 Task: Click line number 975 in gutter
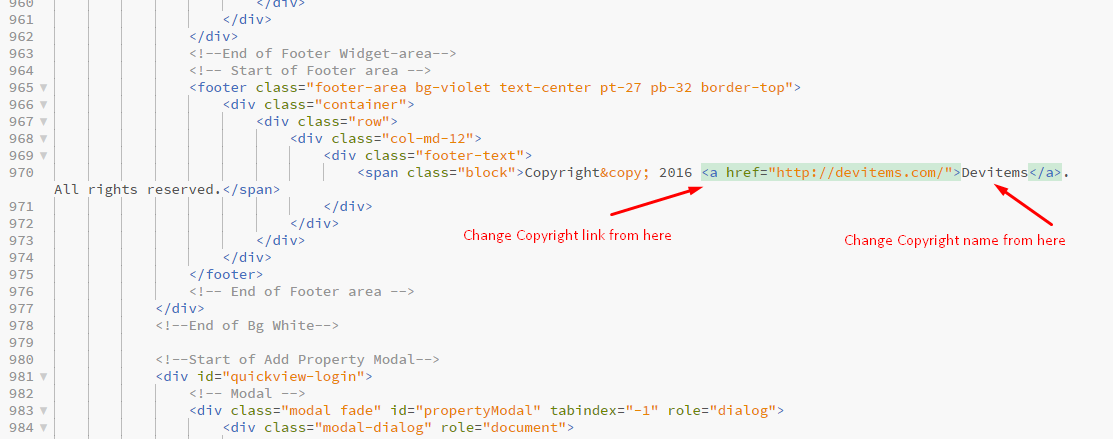coord(21,274)
